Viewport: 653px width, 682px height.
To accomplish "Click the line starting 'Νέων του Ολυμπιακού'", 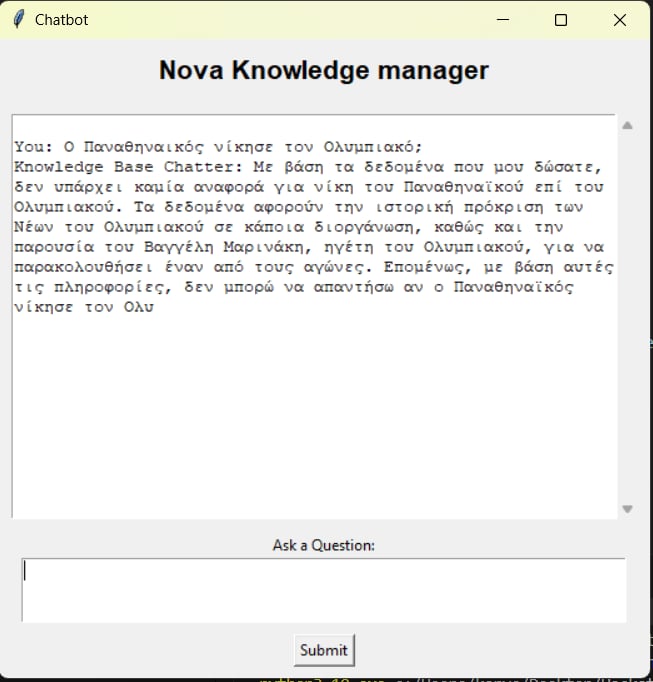I will [x=289, y=227].
